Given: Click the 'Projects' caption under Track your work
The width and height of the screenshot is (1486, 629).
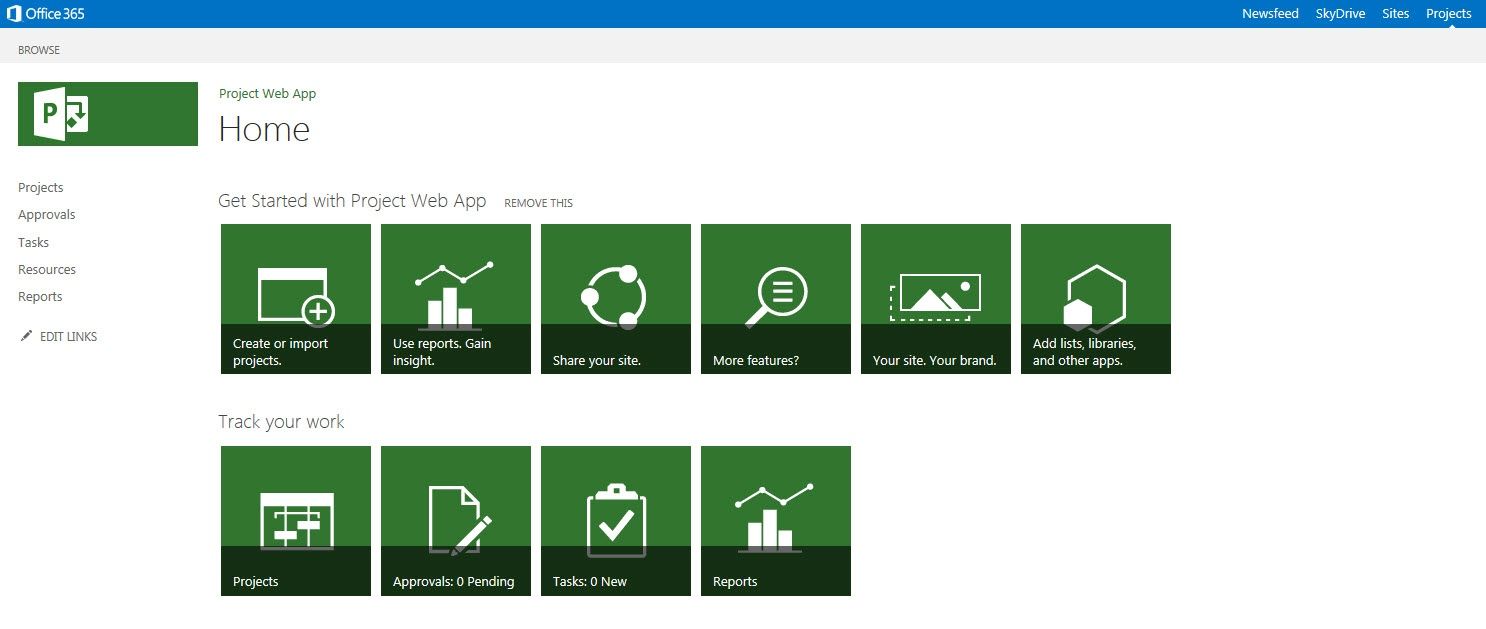Looking at the screenshot, I should coord(256,582).
